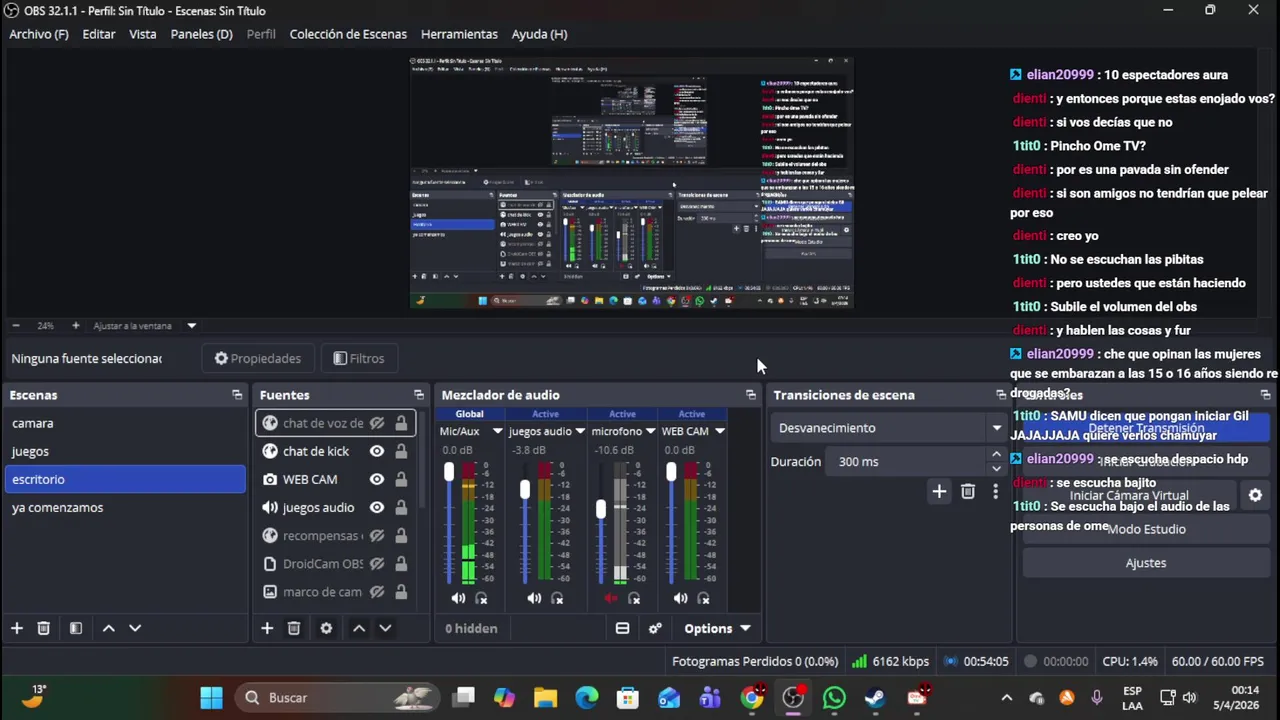Open the Colección de Escenas menu
Viewport: 1280px width, 720px height.
tap(348, 34)
